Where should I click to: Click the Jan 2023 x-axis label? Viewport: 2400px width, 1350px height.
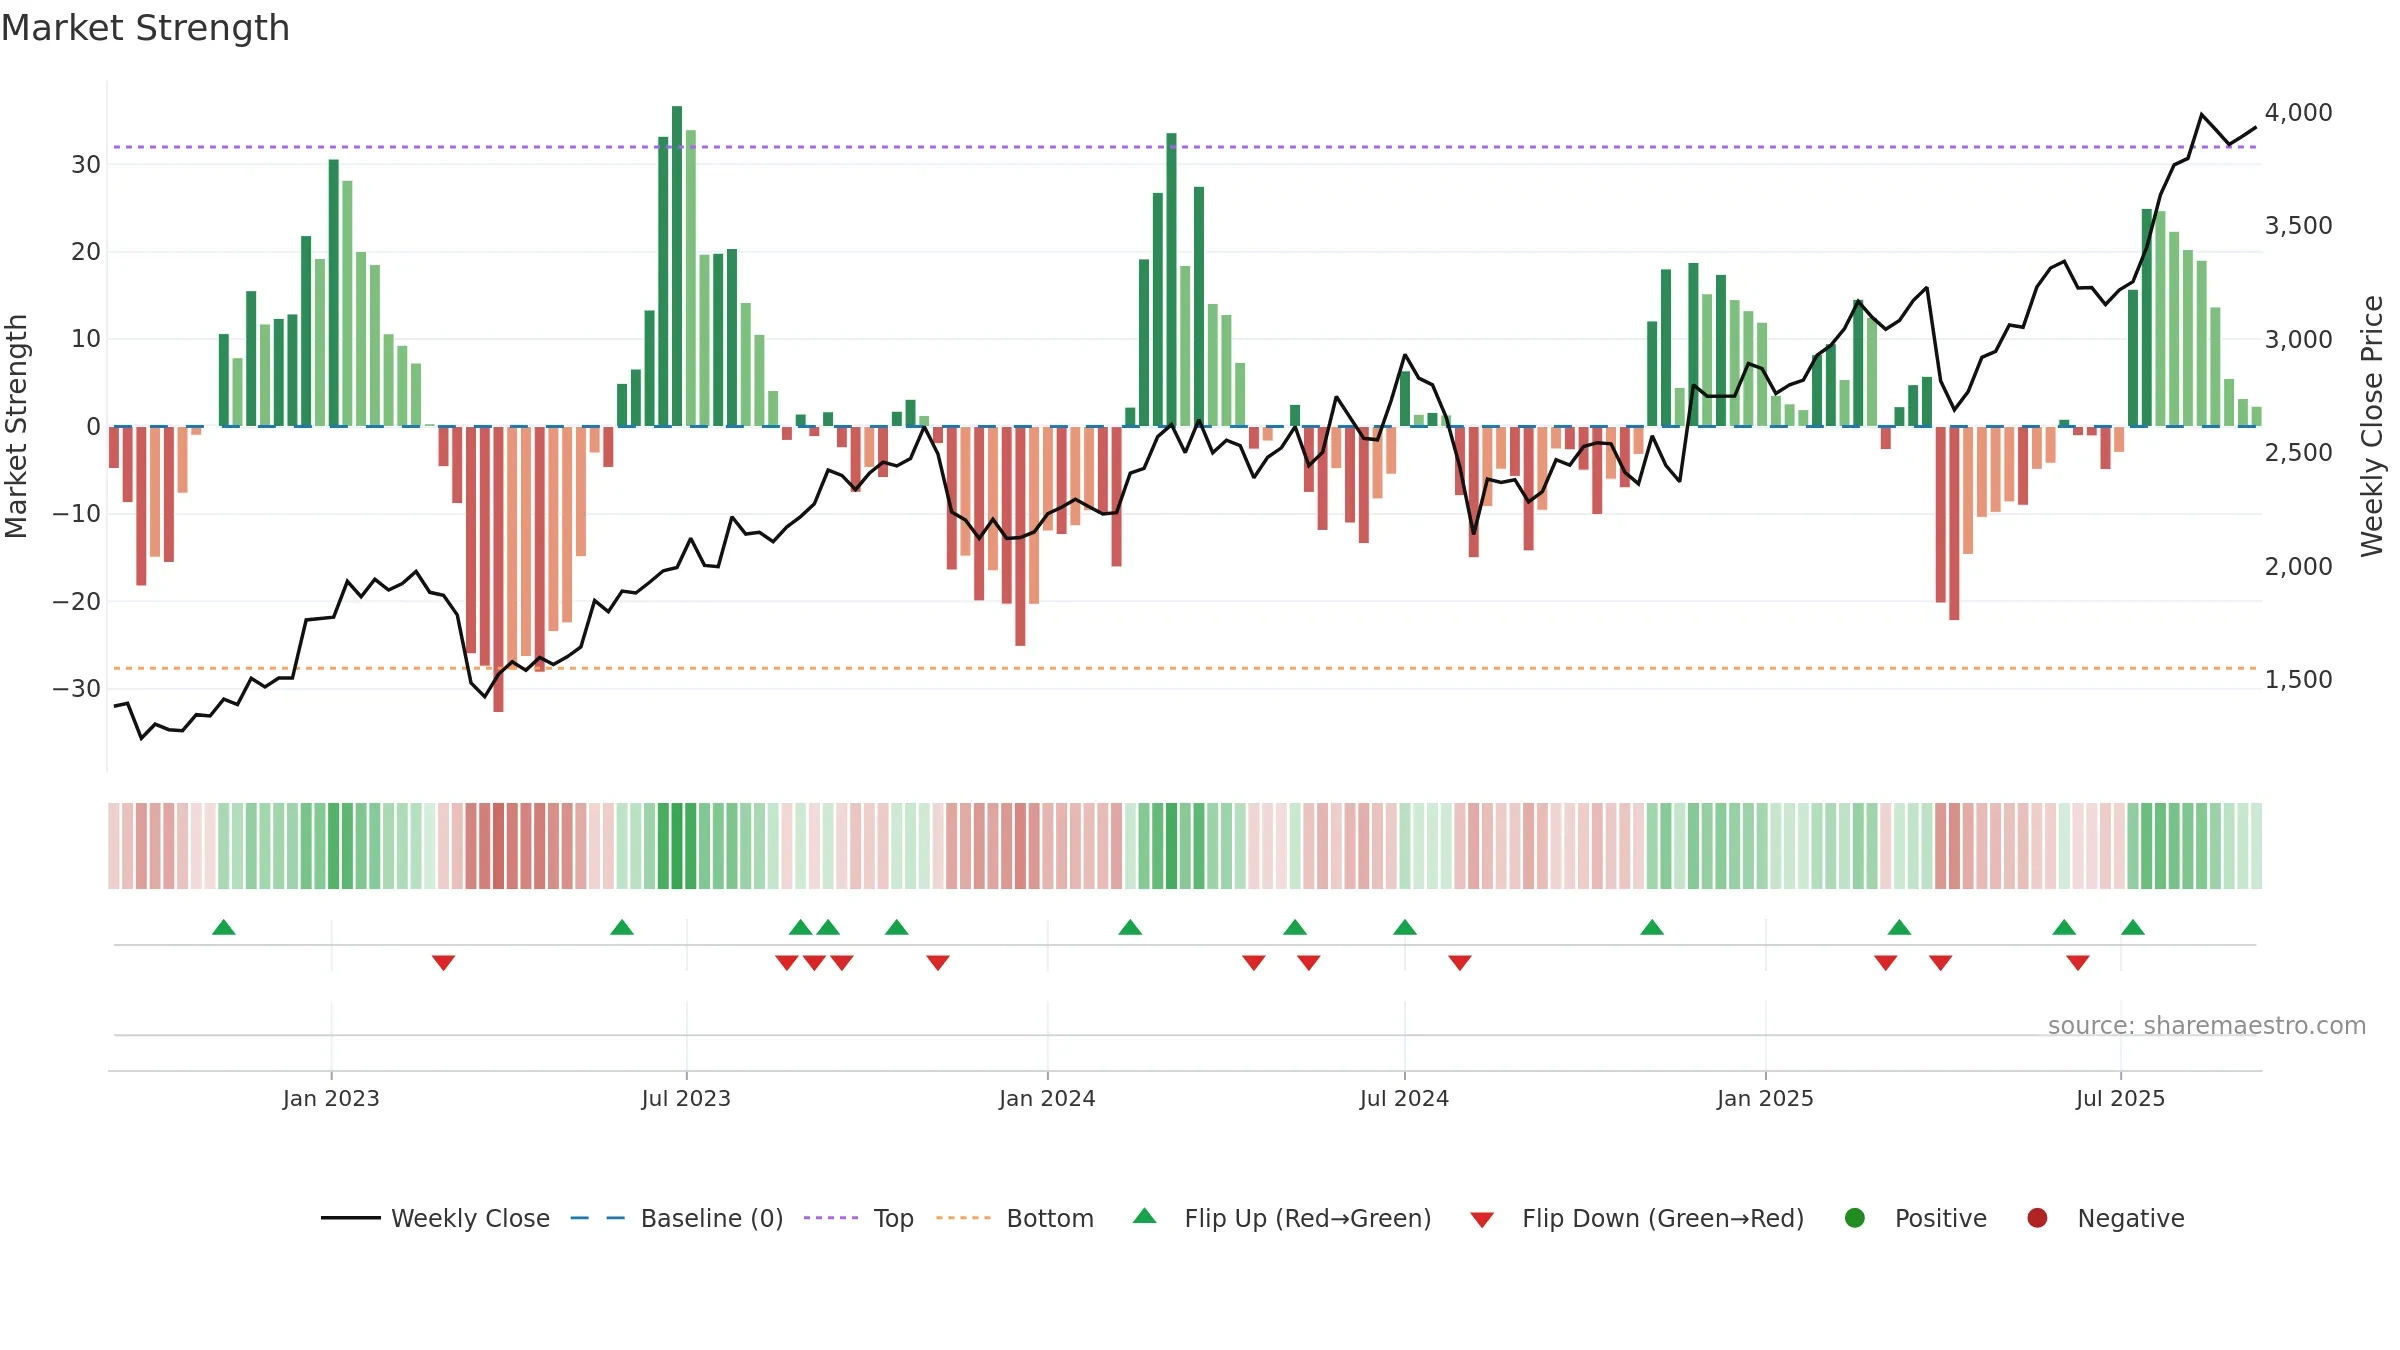pyautogui.click(x=331, y=1099)
